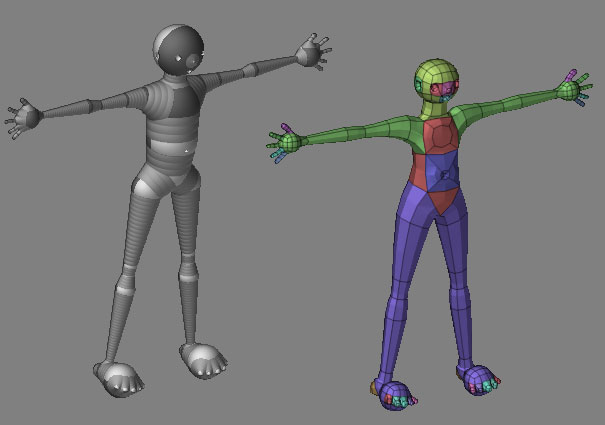Click the gray model's spherical head
Image resolution: width=605 pixels, height=425 pixels.
tap(178, 49)
